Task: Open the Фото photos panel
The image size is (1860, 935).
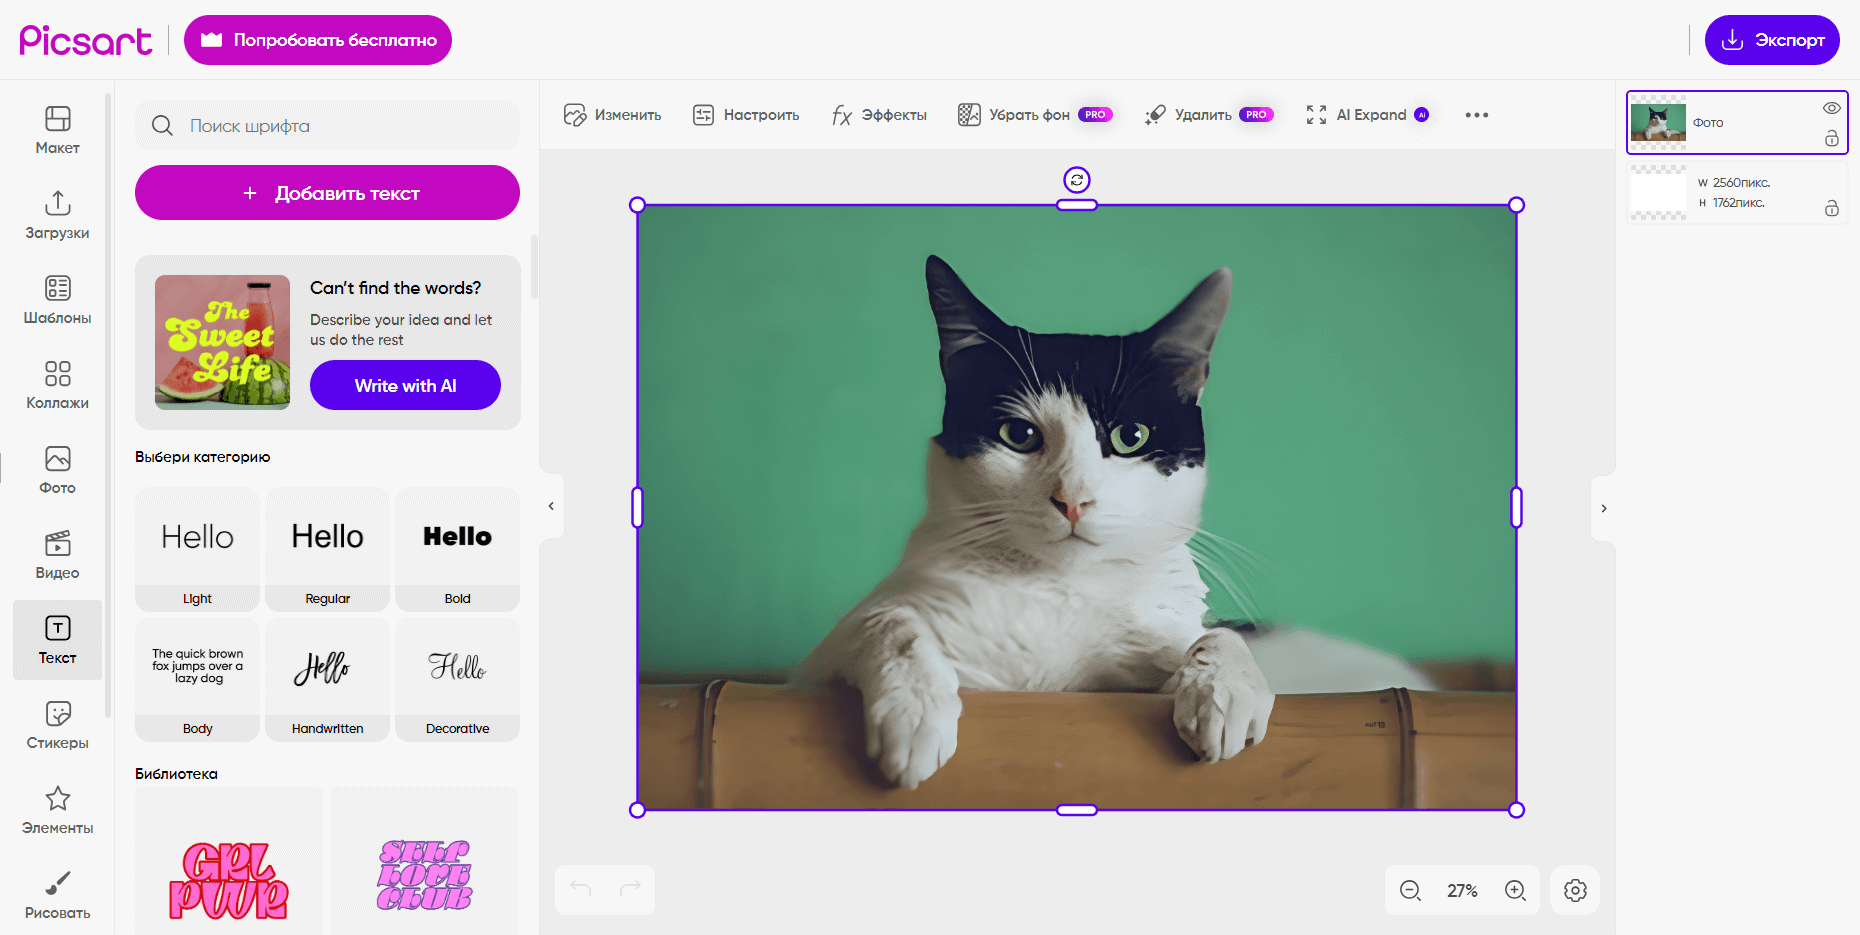Action: click(57, 470)
